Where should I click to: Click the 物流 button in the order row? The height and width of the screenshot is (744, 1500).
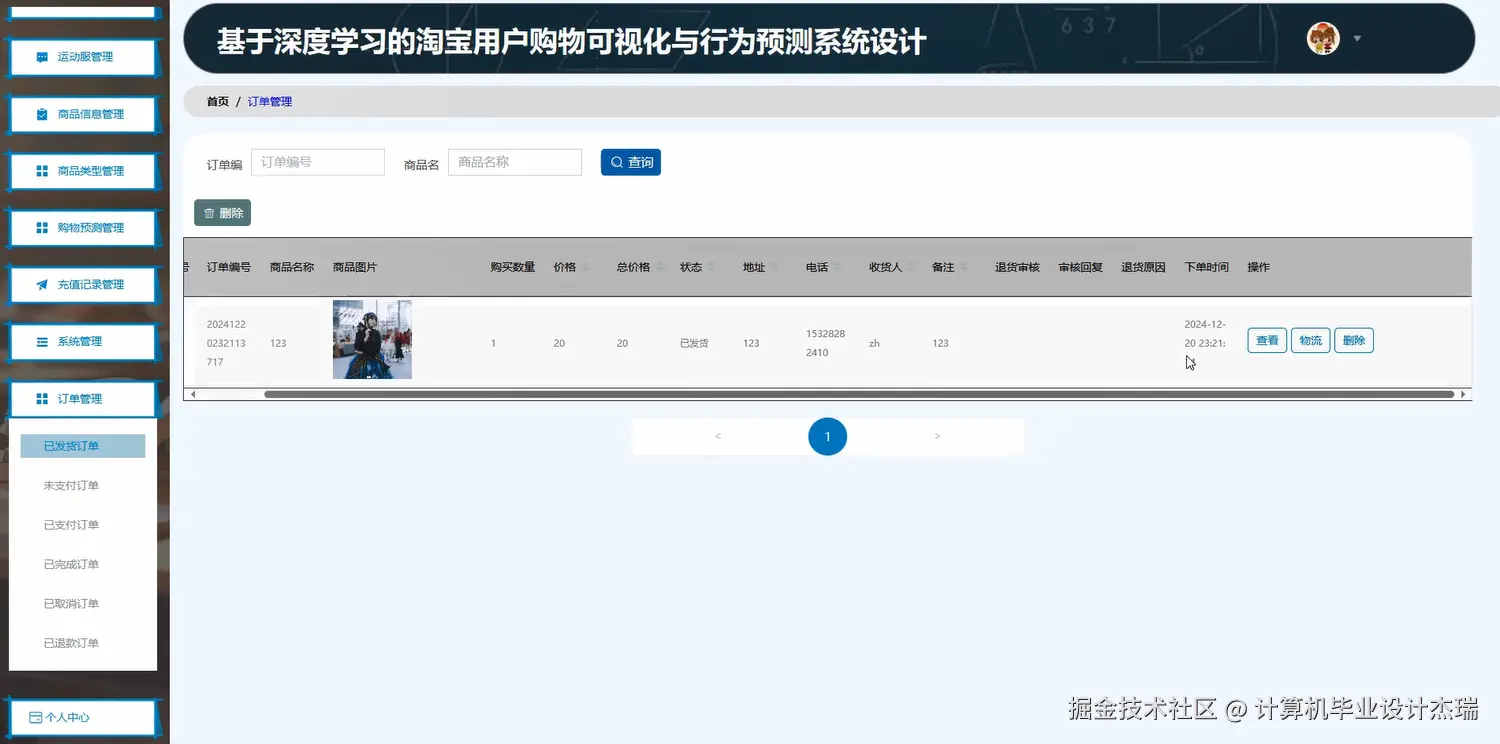[1310, 340]
